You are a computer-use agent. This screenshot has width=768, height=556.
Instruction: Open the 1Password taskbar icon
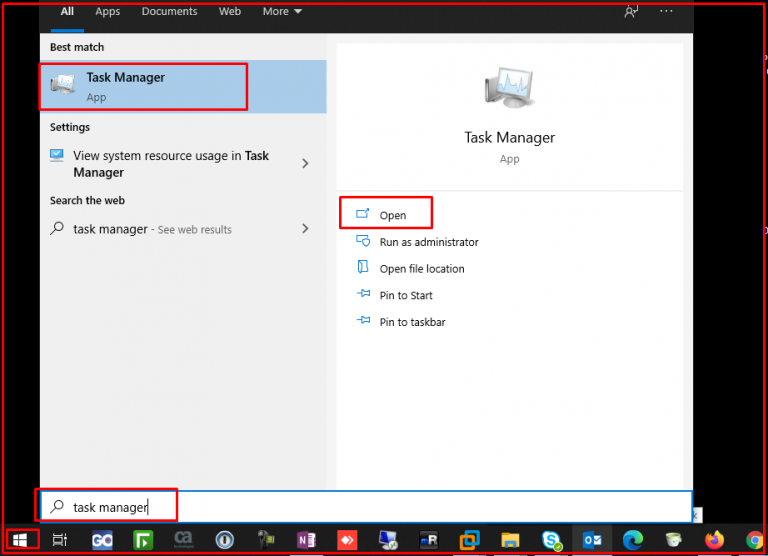click(x=225, y=540)
